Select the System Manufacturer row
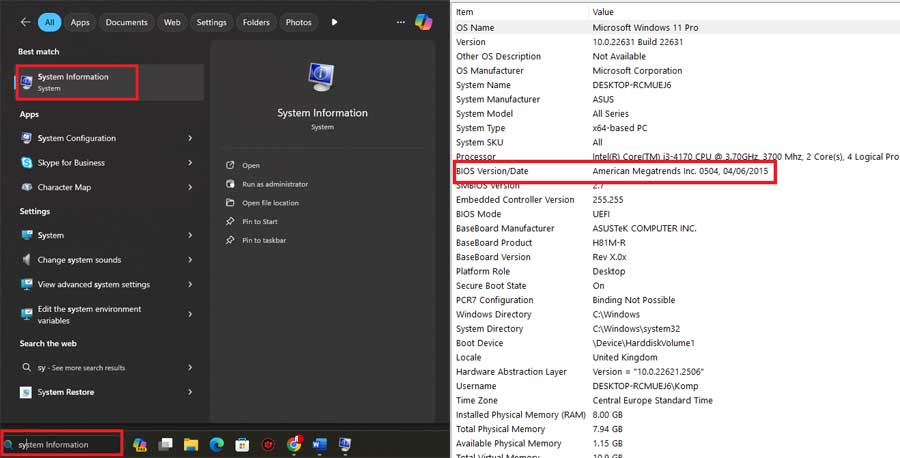The width and height of the screenshot is (900, 458). click(676, 99)
